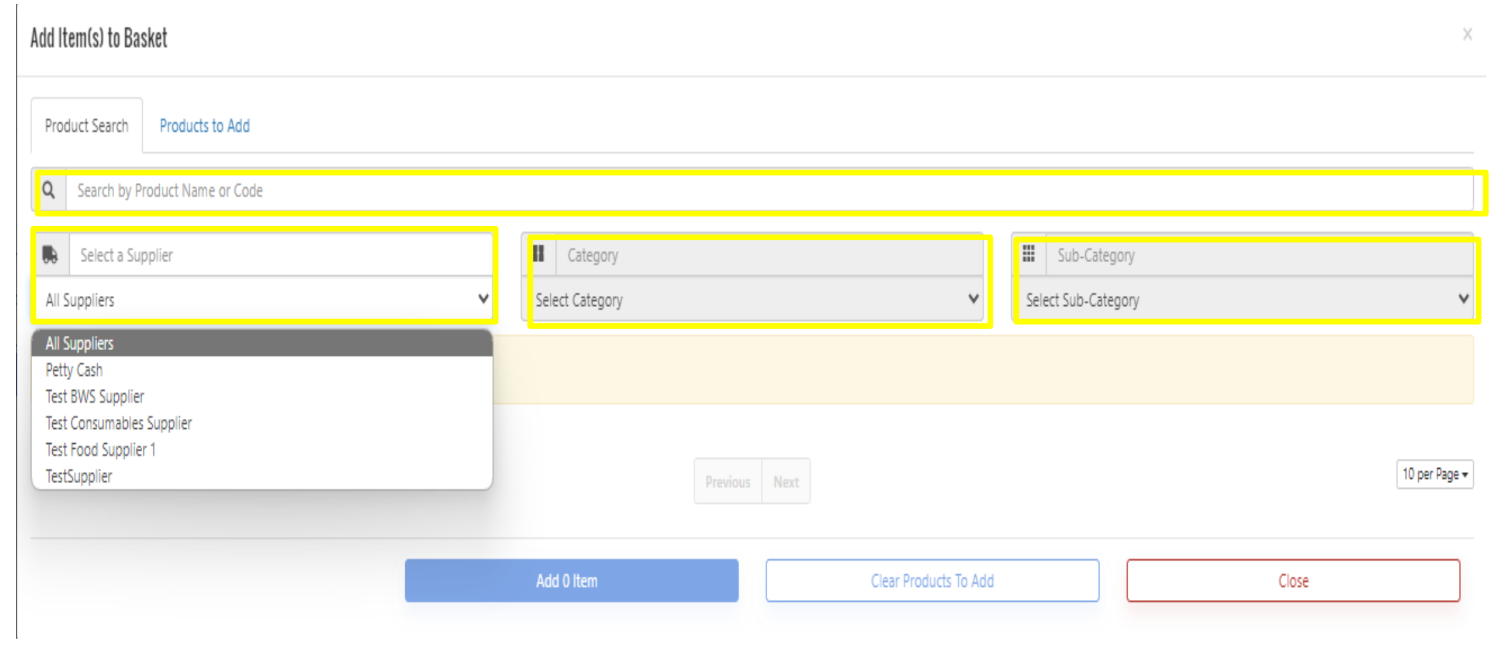The image size is (1500, 647).
Task: Pick Test Consumables Supplier from list
Action: [118, 423]
